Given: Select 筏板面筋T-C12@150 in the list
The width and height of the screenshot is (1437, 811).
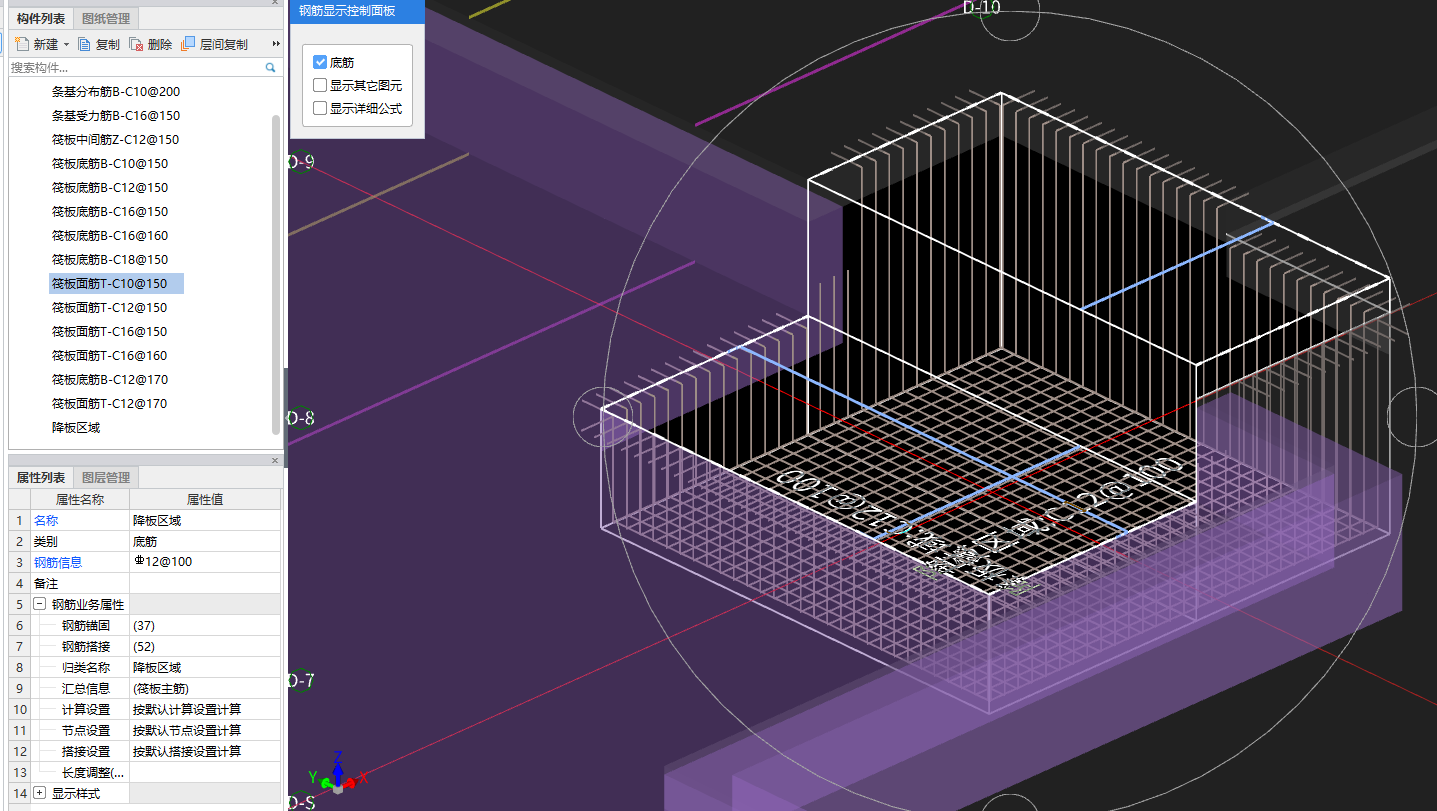Looking at the screenshot, I should click(x=110, y=307).
